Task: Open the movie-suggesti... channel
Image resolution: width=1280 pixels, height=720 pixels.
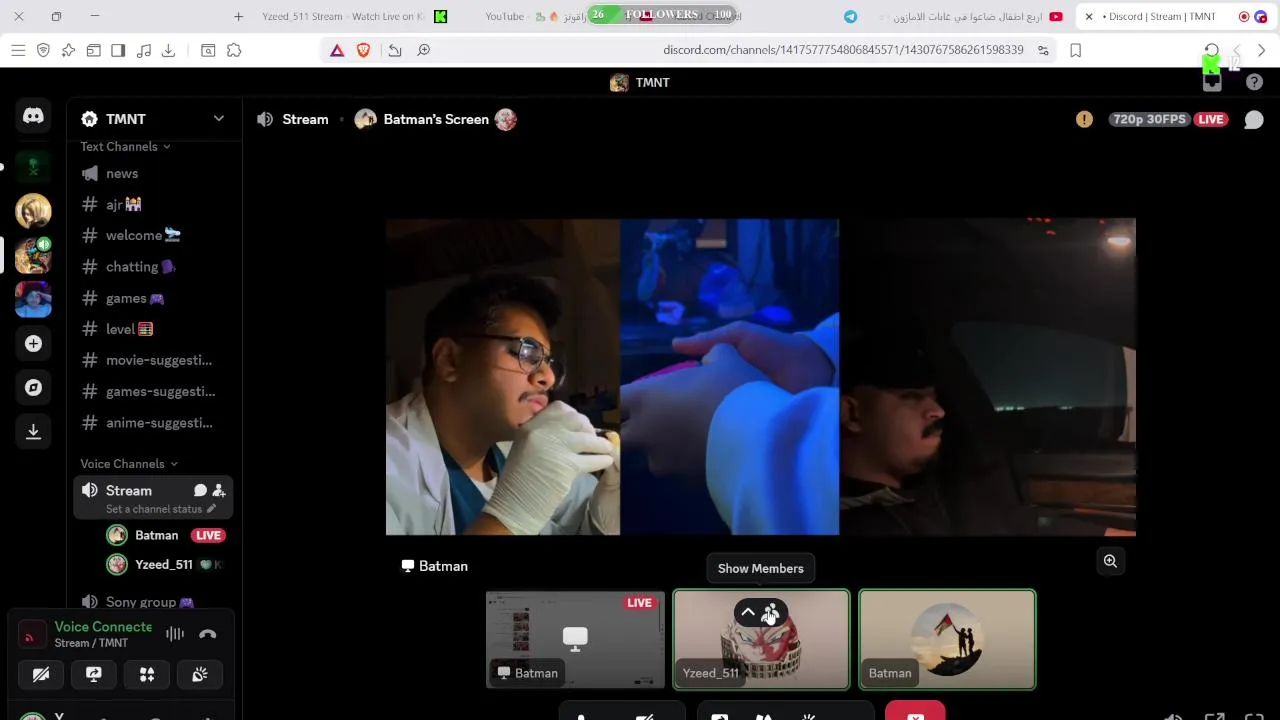Action: [x=153, y=360]
